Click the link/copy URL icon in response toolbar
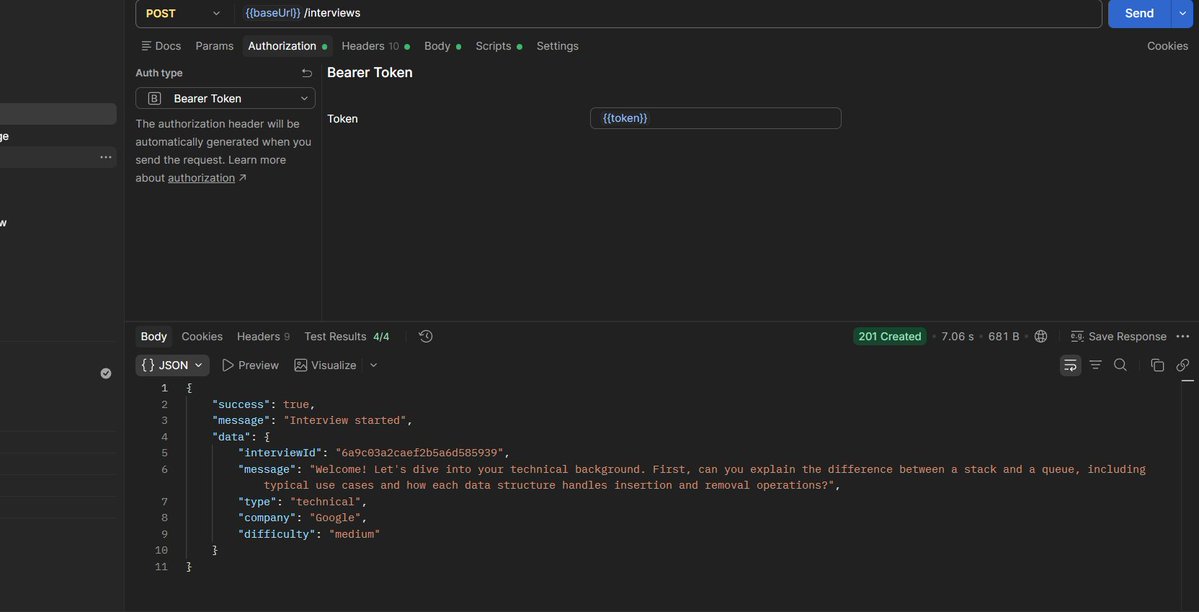Viewport: 1199px width, 612px height. [1182, 366]
